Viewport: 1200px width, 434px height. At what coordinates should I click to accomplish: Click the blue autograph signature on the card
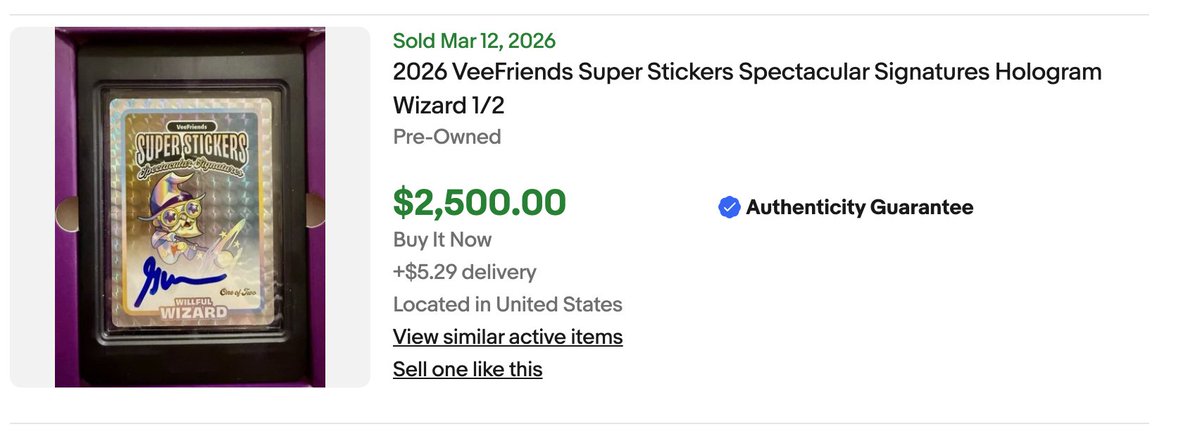point(158,275)
